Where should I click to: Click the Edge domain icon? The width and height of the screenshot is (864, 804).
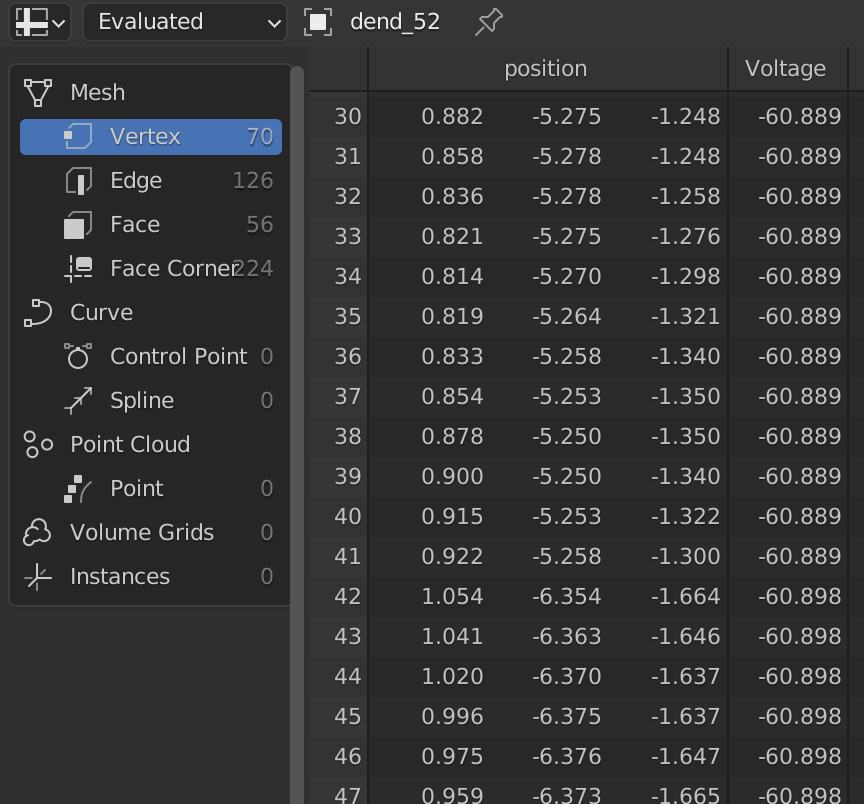coord(78,181)
